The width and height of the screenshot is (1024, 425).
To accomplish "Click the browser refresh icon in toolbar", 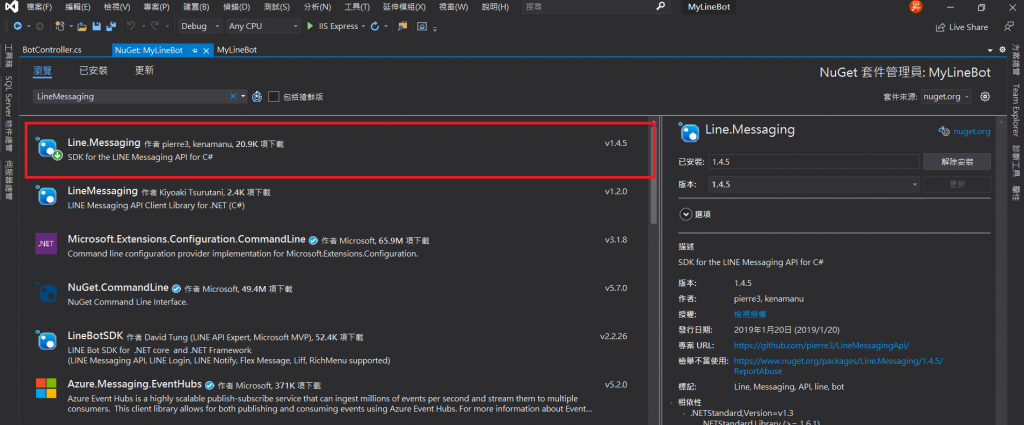I will click(x=375, y=26).
